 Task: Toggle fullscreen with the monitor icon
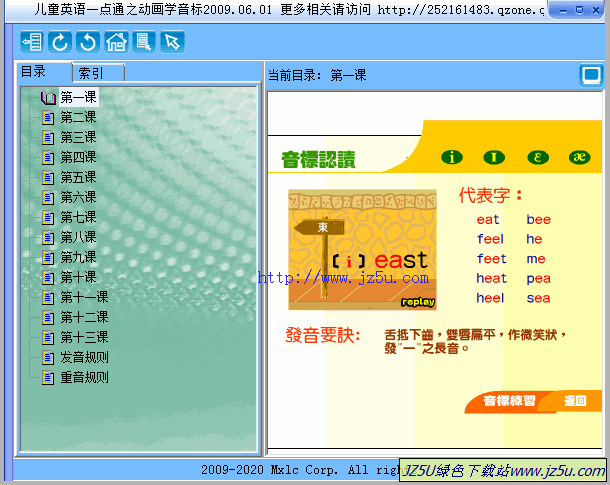591,75
